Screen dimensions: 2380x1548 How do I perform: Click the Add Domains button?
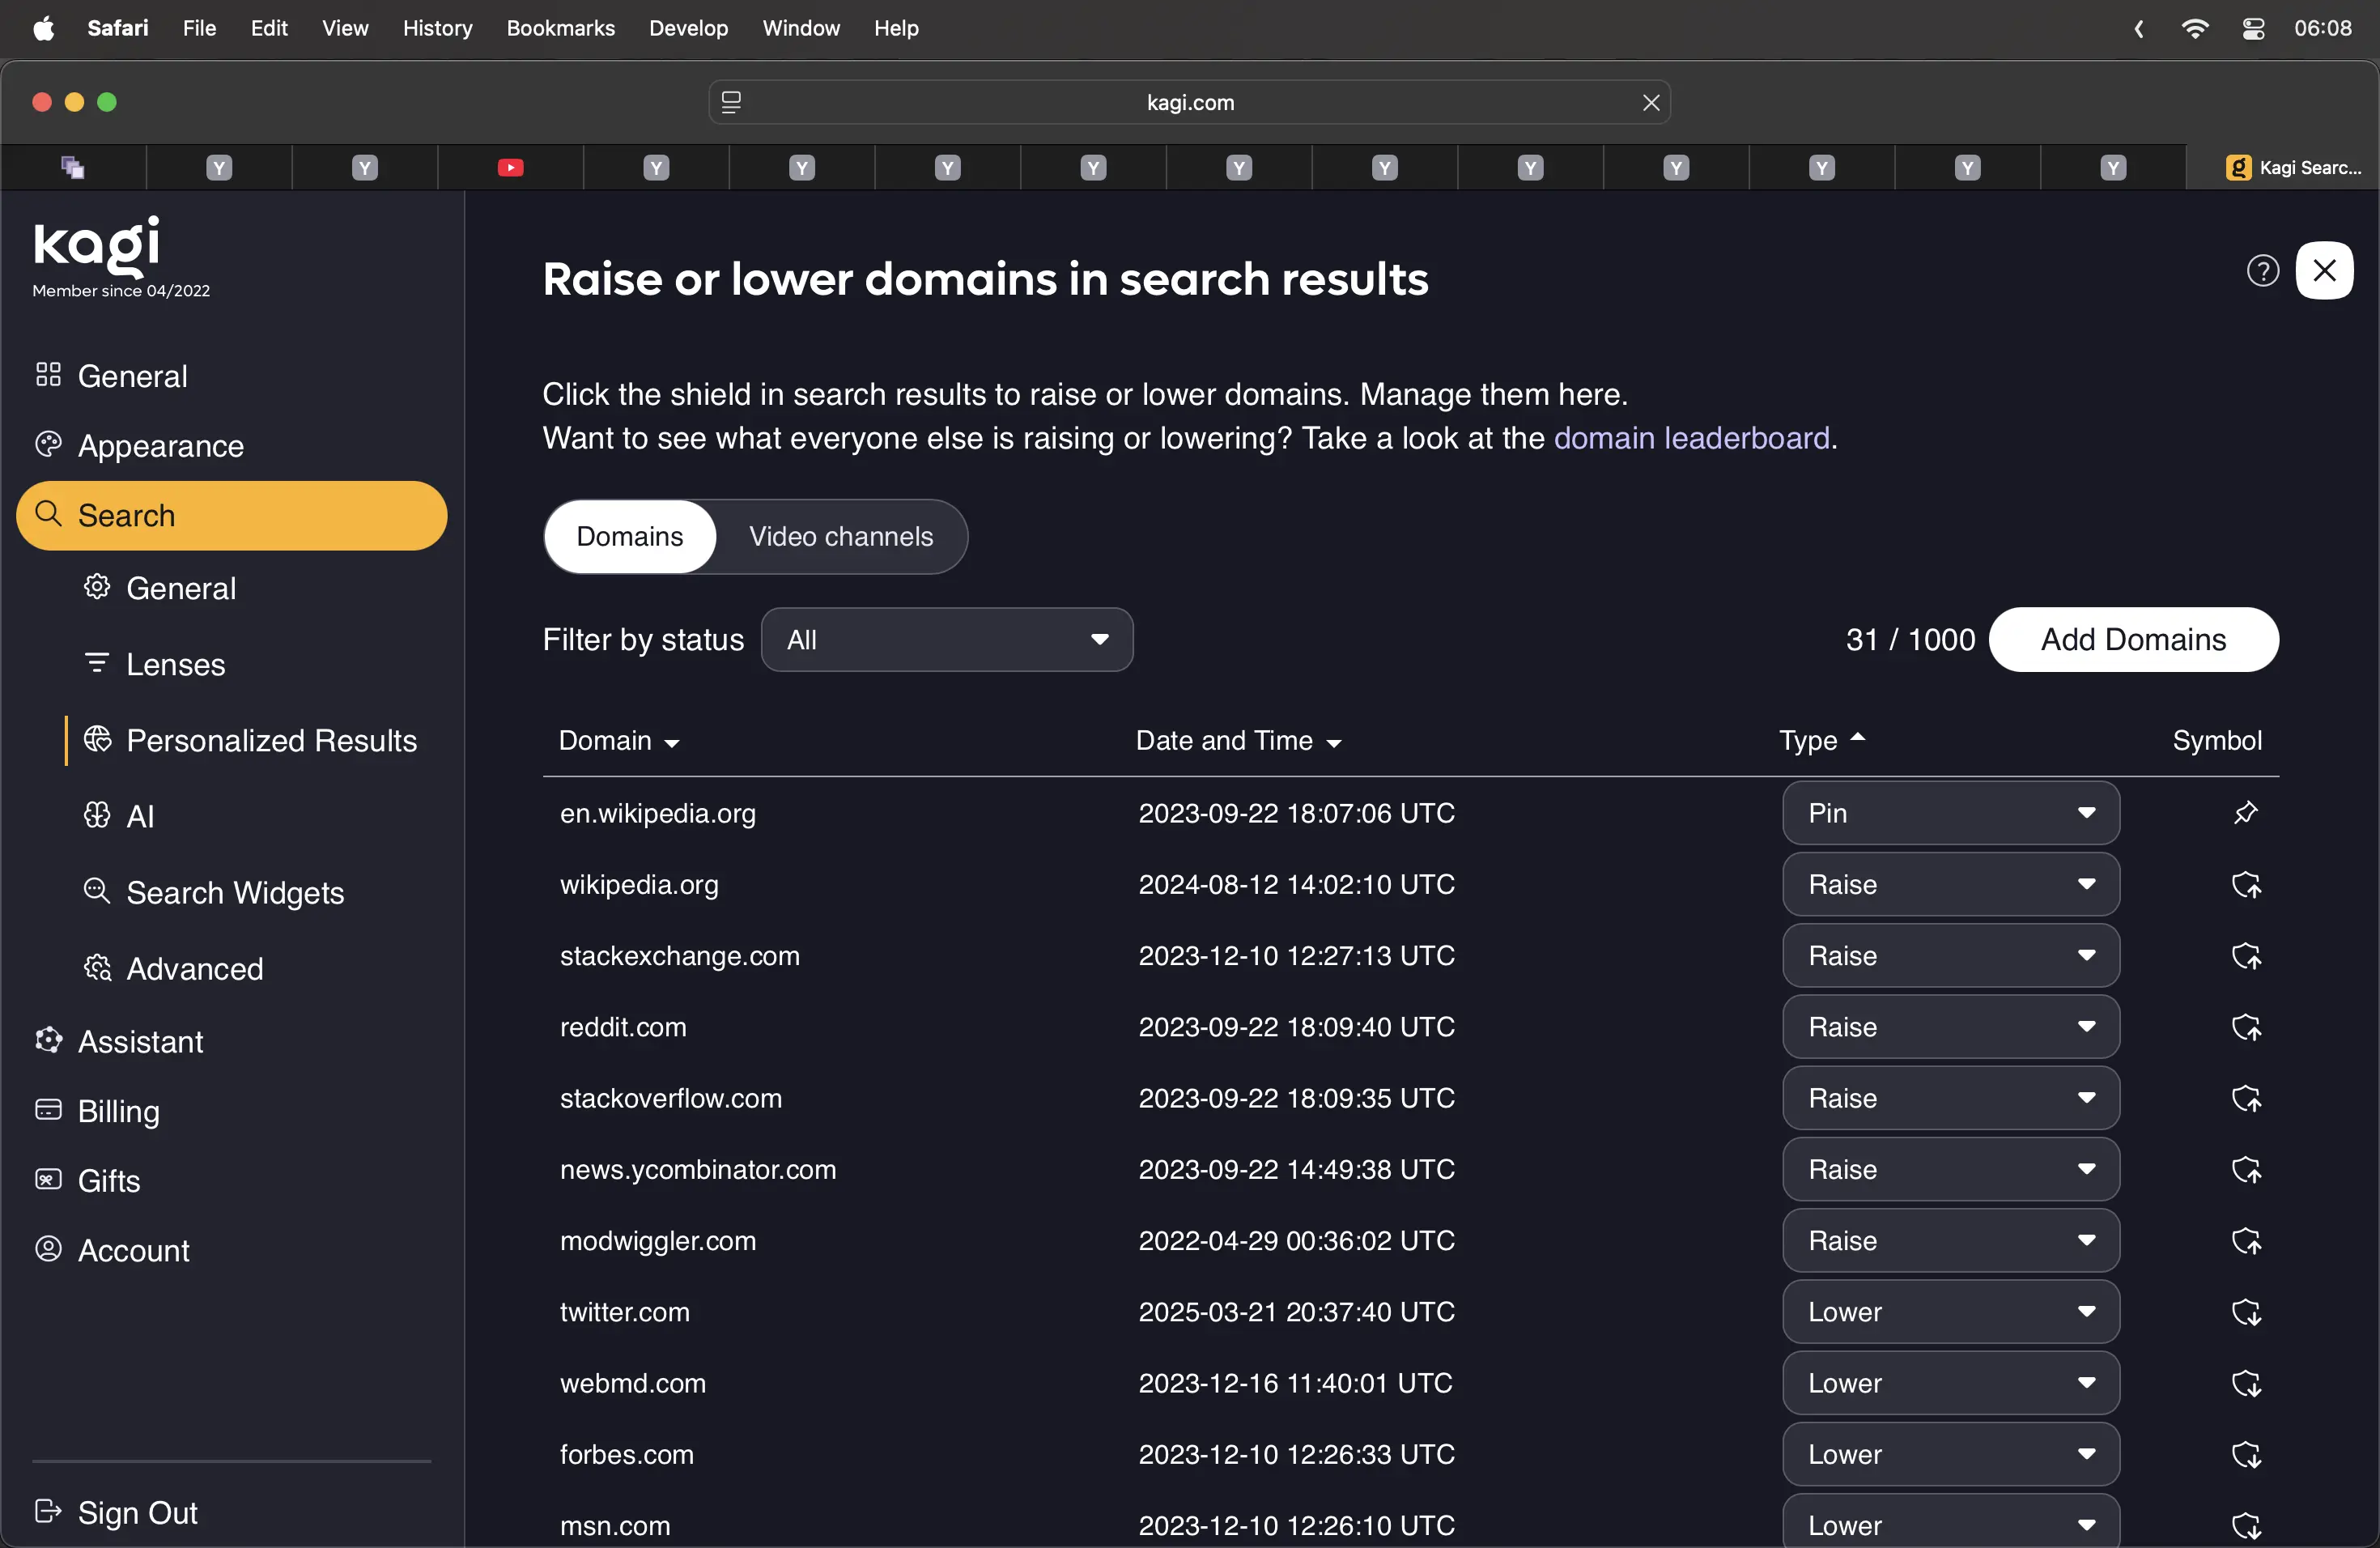pyautogui.click(x=2132, y=640)
